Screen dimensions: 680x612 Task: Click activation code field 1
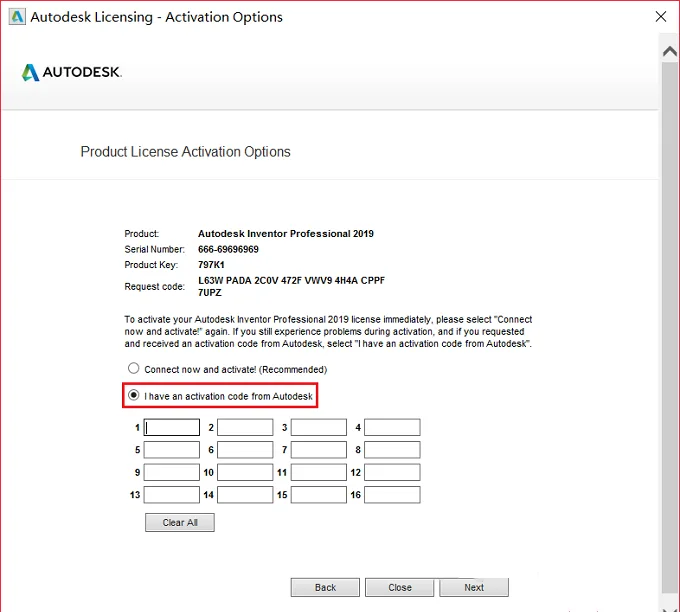pos(172,427)
